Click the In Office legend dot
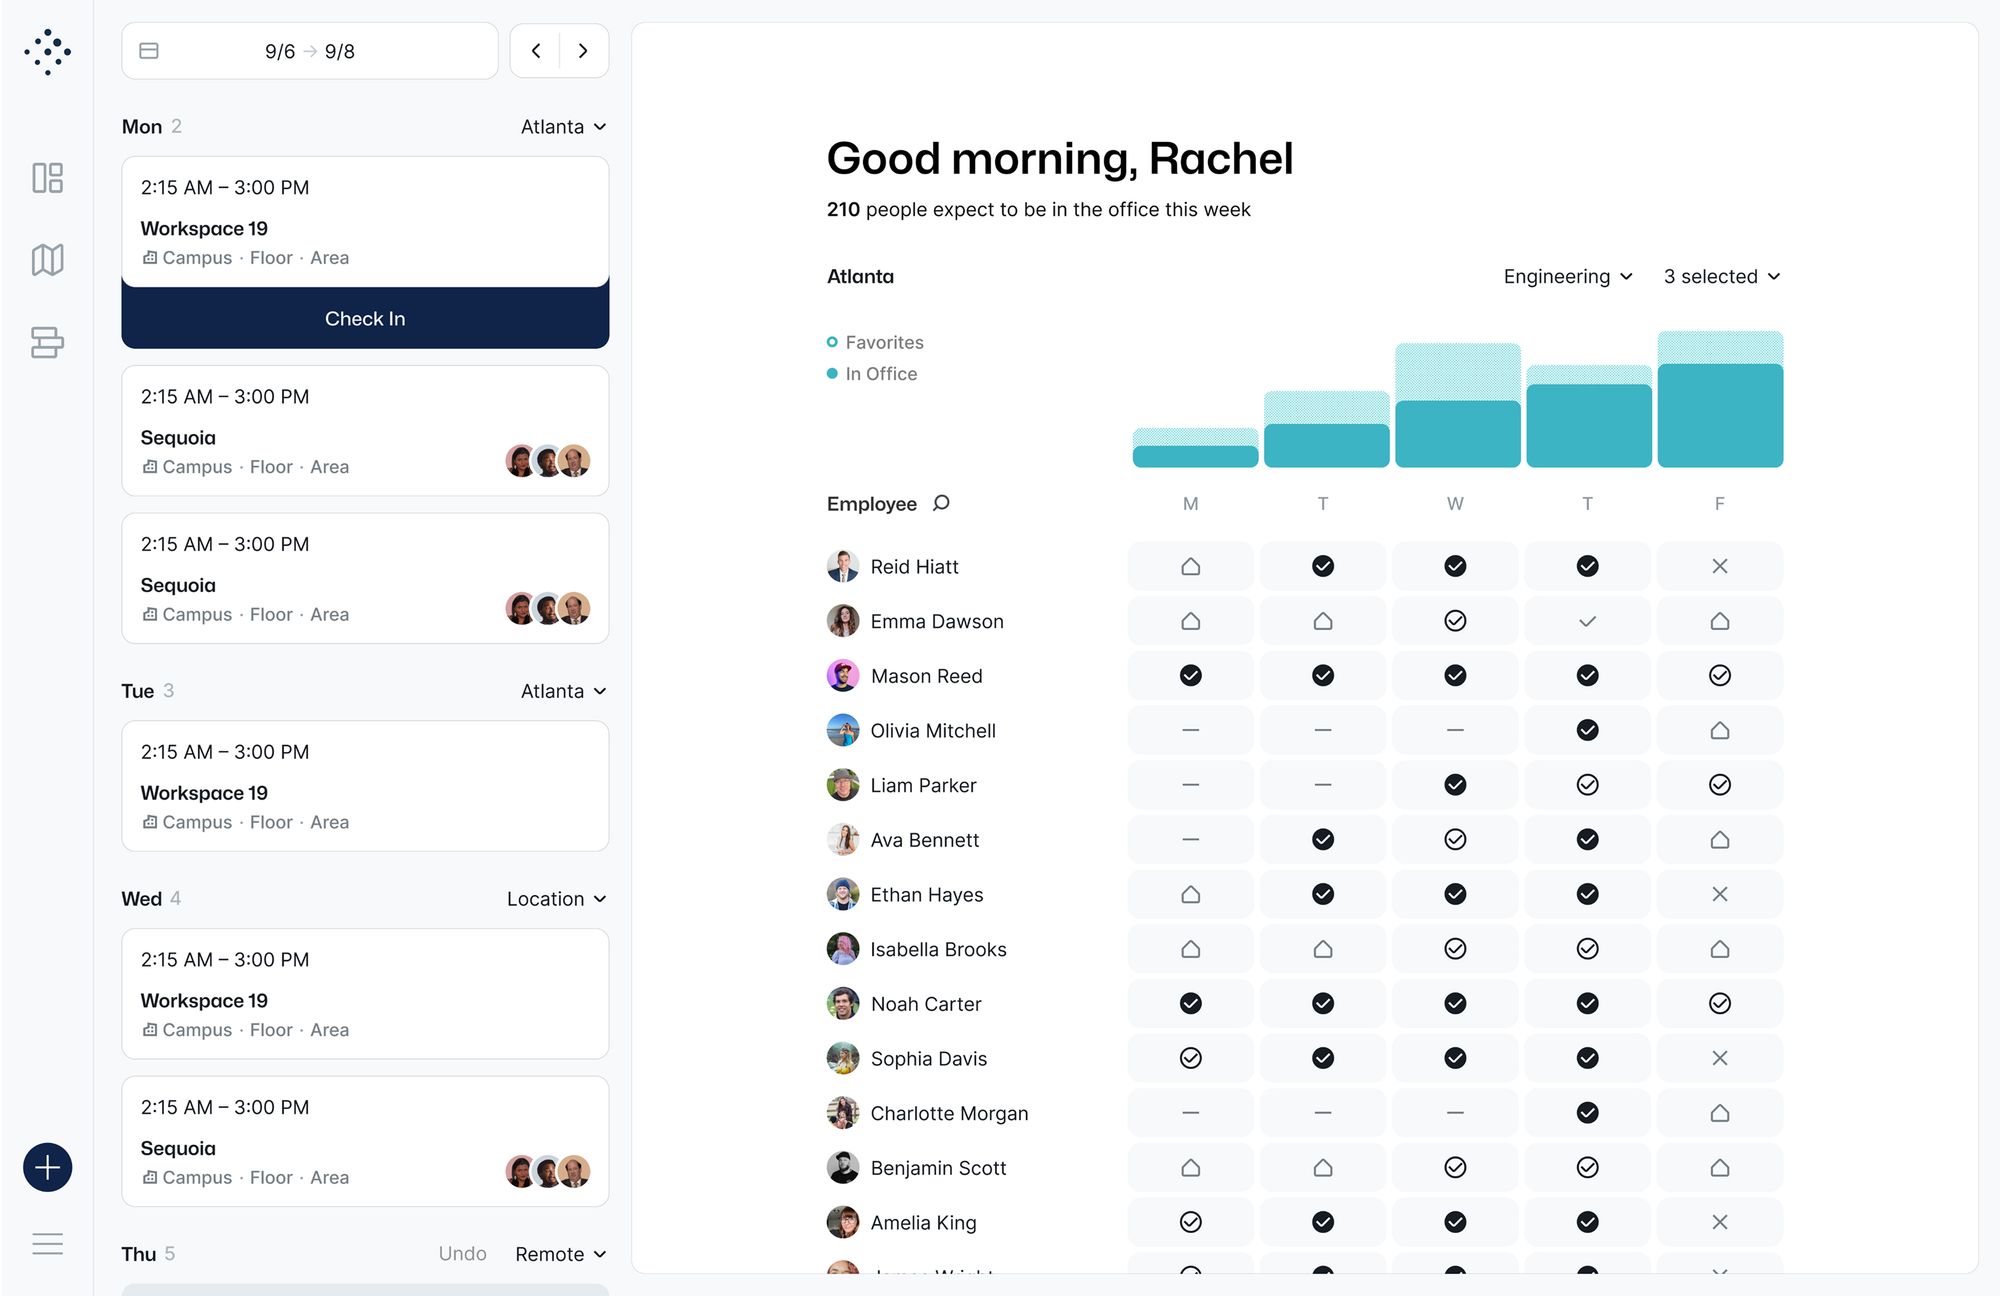 point(832,373)
